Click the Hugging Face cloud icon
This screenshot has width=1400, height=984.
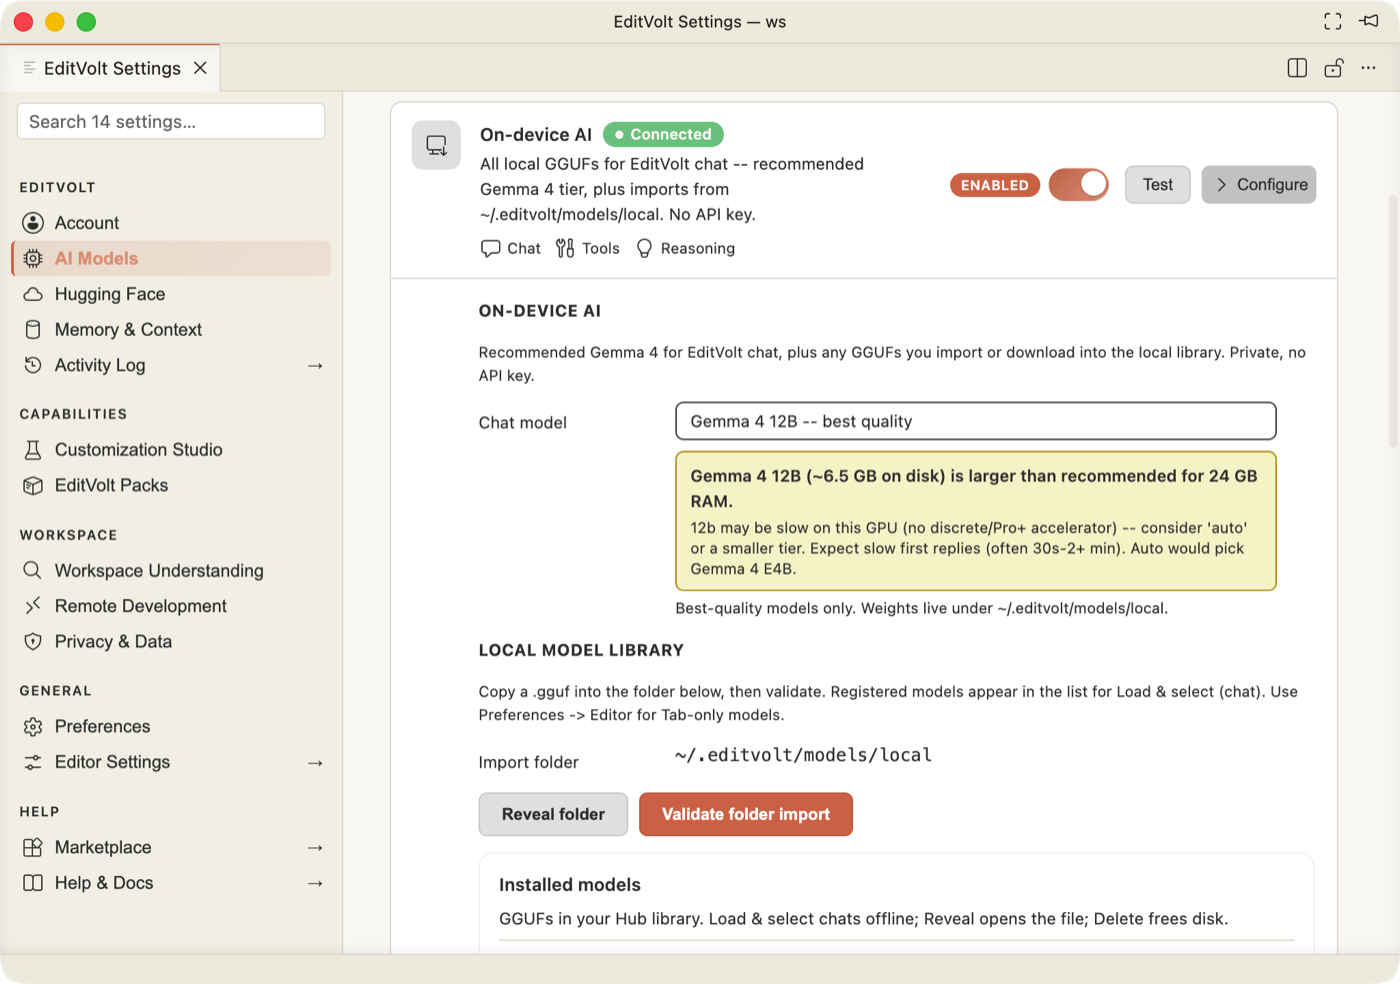pos(33,294)
